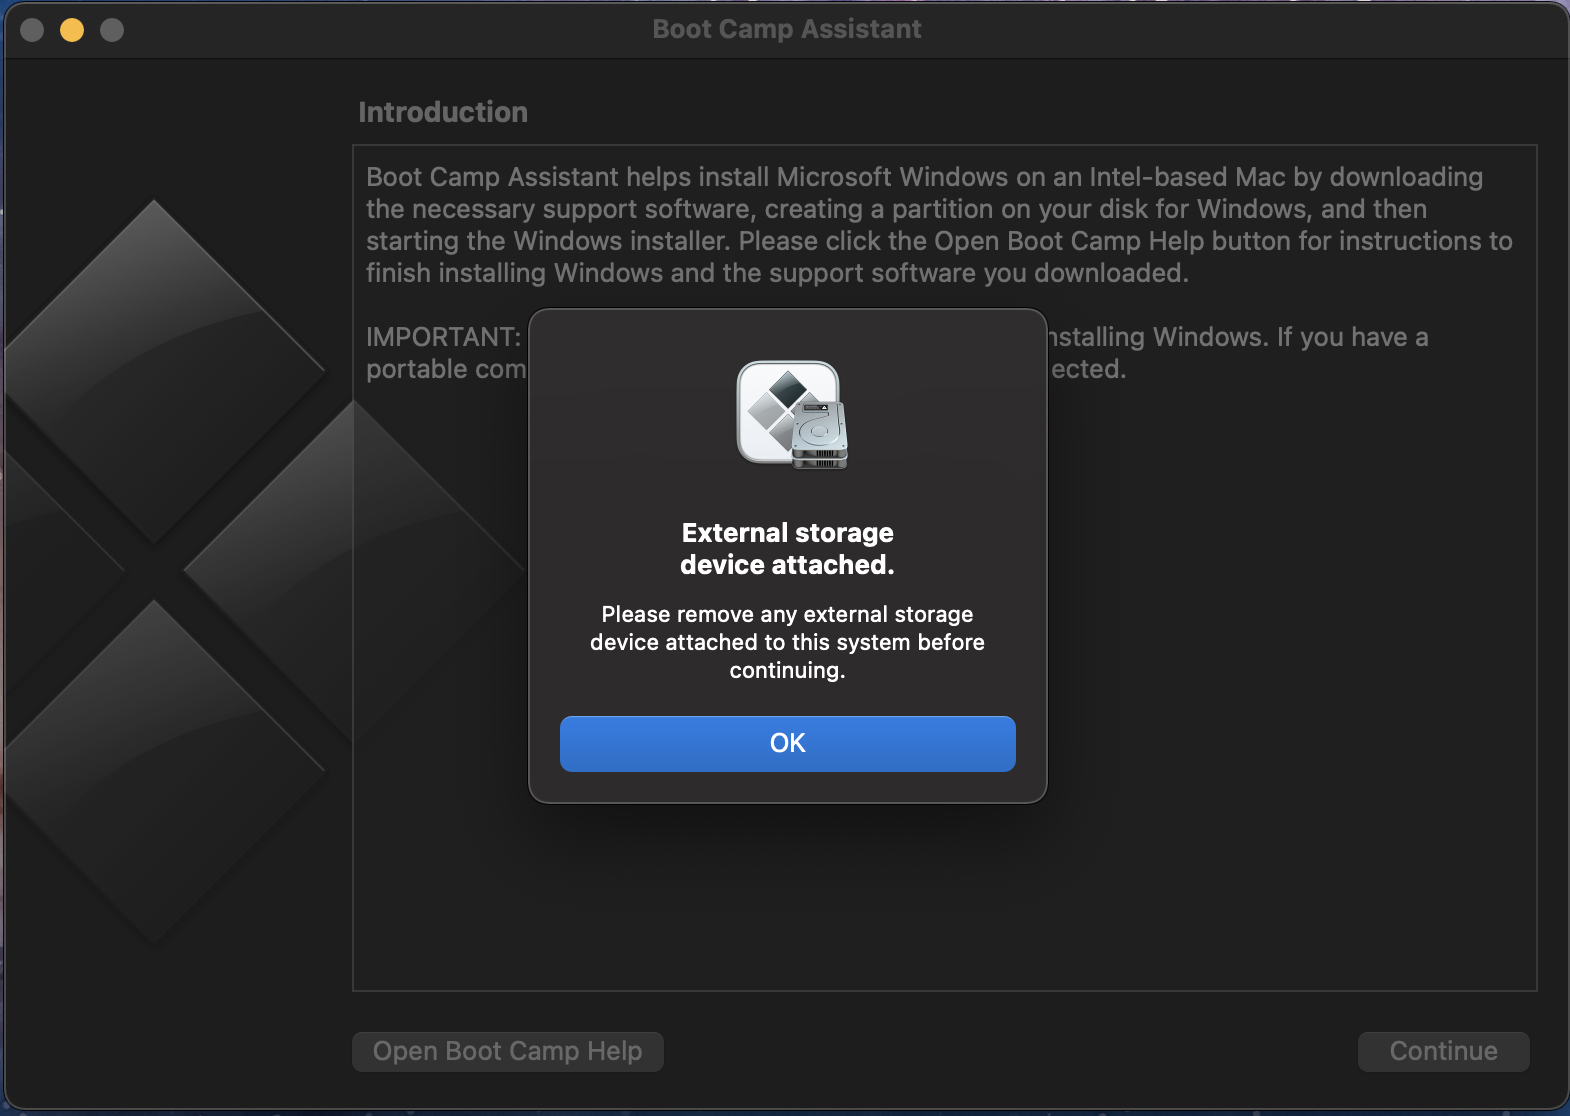Click the Continue button
The height and width of the screenshot is (1116, 1570).
(x=1443, y=1051)
